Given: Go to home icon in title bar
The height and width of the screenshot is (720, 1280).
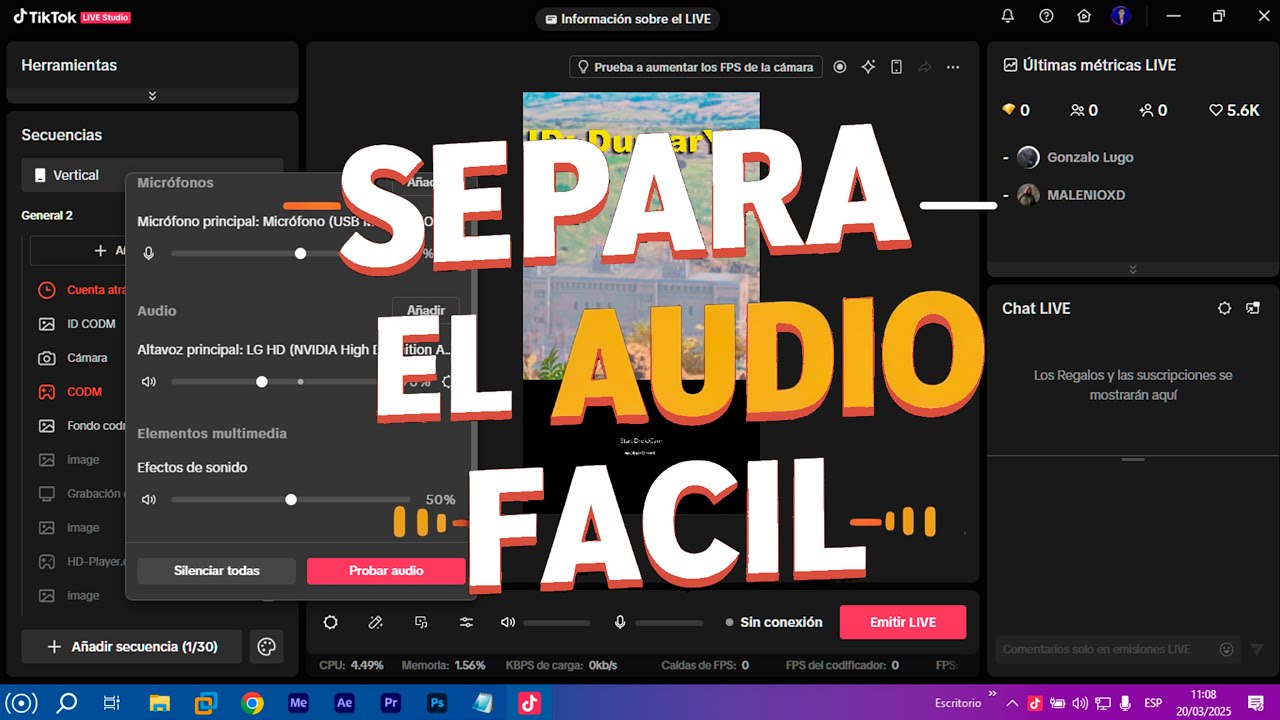Looking at the screenshot, I should point(1084,16).
